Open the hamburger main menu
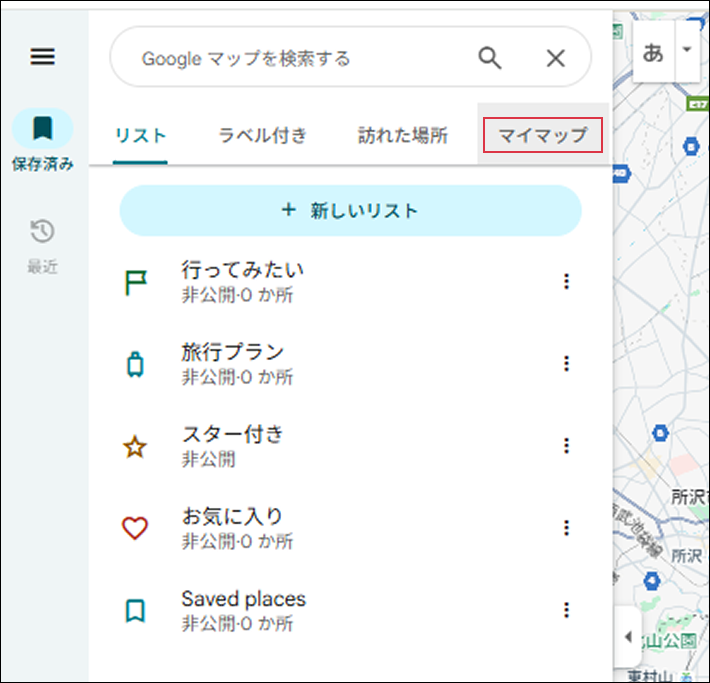The height and width of the screenshot is (683, 710). pyautogui.click(x=43, y=57)
